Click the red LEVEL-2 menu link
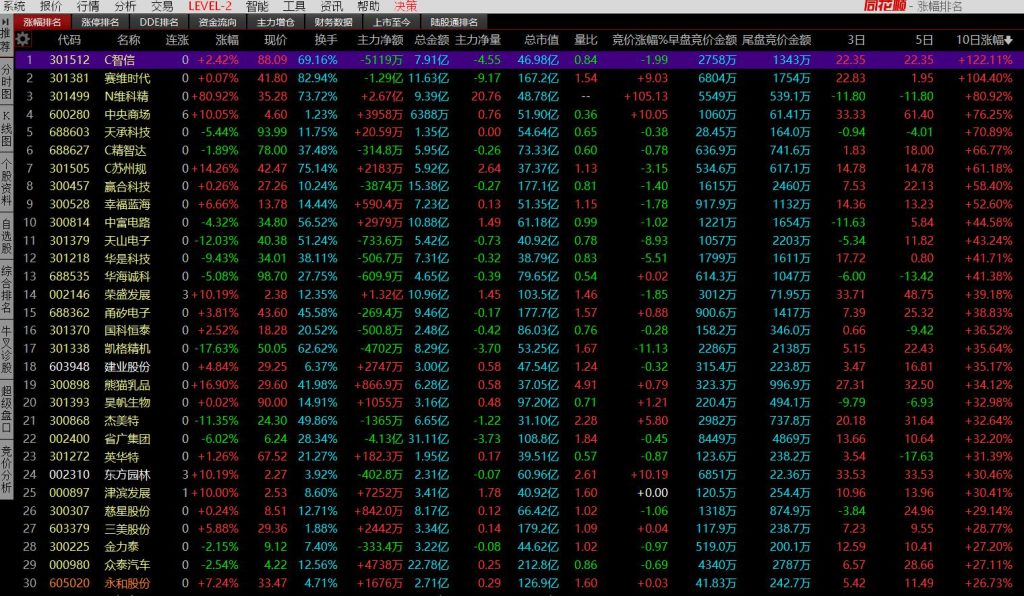The width and height of the screenshot is (1024, 596). (209, 6)
